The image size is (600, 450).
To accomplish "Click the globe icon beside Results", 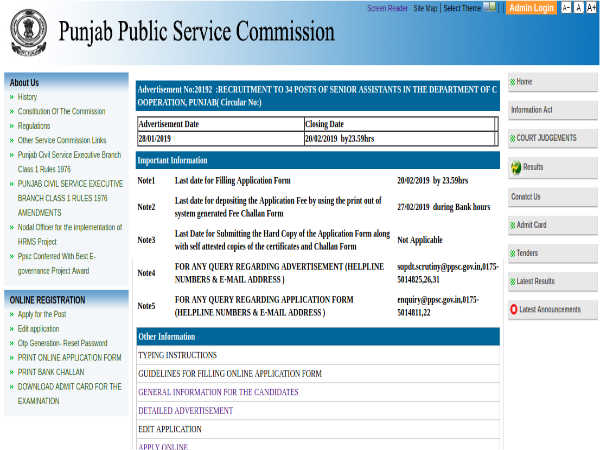I will [x=515, y=167].
